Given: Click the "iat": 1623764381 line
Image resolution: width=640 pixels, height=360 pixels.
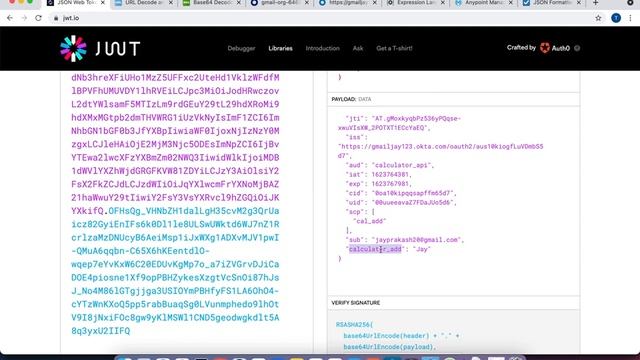Looking at the screenshot, I should coord(379,175).
